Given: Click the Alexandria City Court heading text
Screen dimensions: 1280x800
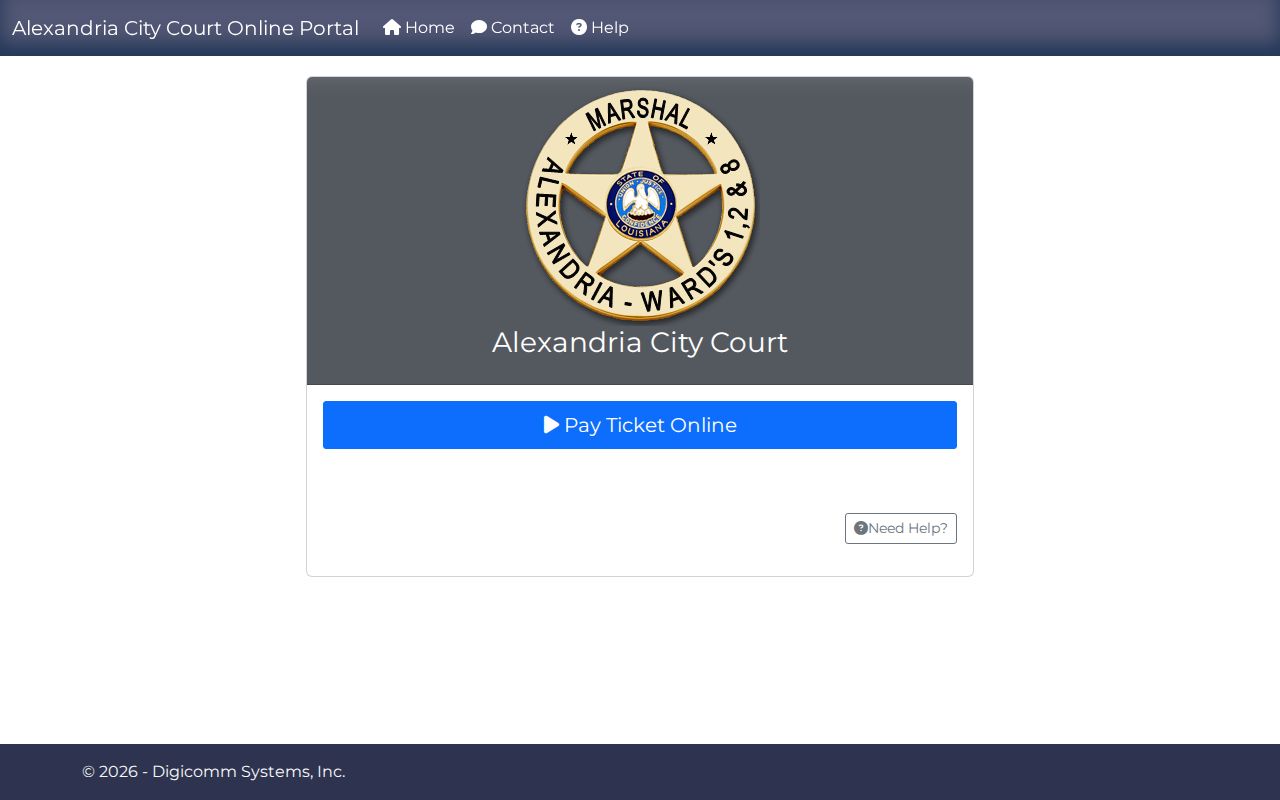Looking at the screenshot, I should click(640, 342).
